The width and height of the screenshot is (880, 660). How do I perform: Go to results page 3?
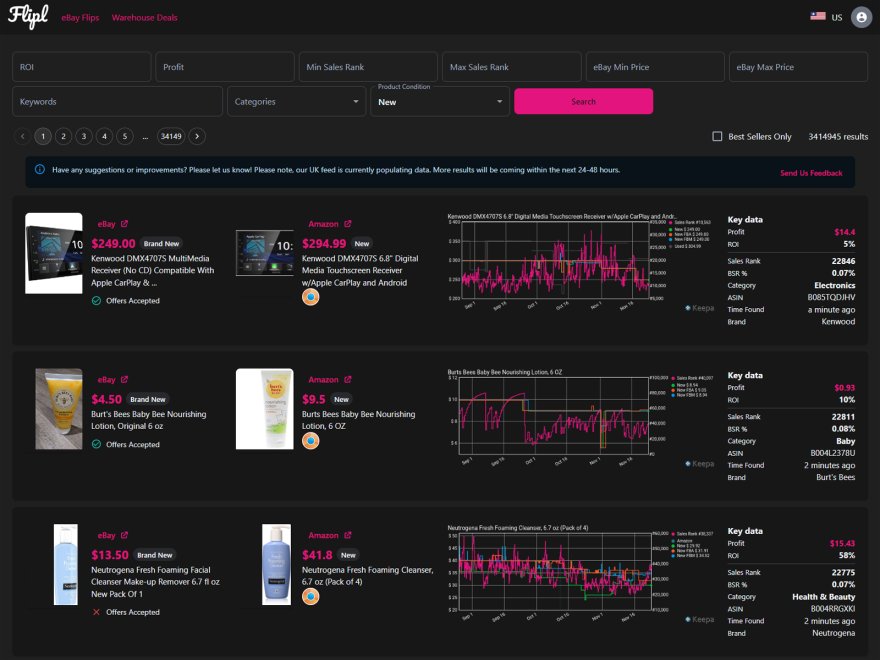[x=84, y=136]
